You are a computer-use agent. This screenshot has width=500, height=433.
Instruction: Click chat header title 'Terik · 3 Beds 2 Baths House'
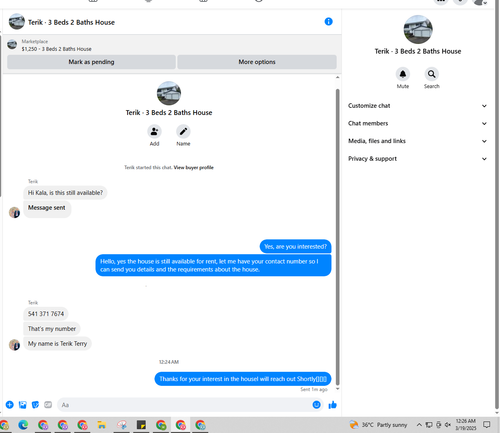click(71, 22)
